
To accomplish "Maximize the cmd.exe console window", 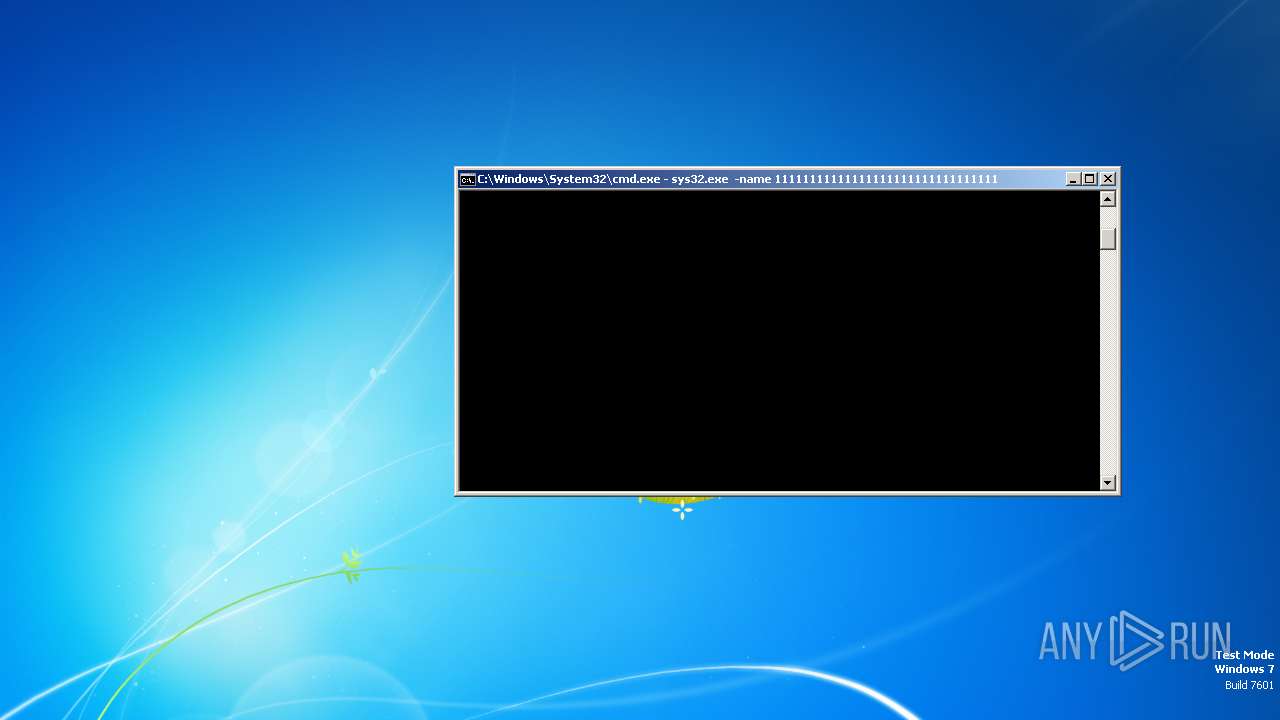I will coord(1089,179).
